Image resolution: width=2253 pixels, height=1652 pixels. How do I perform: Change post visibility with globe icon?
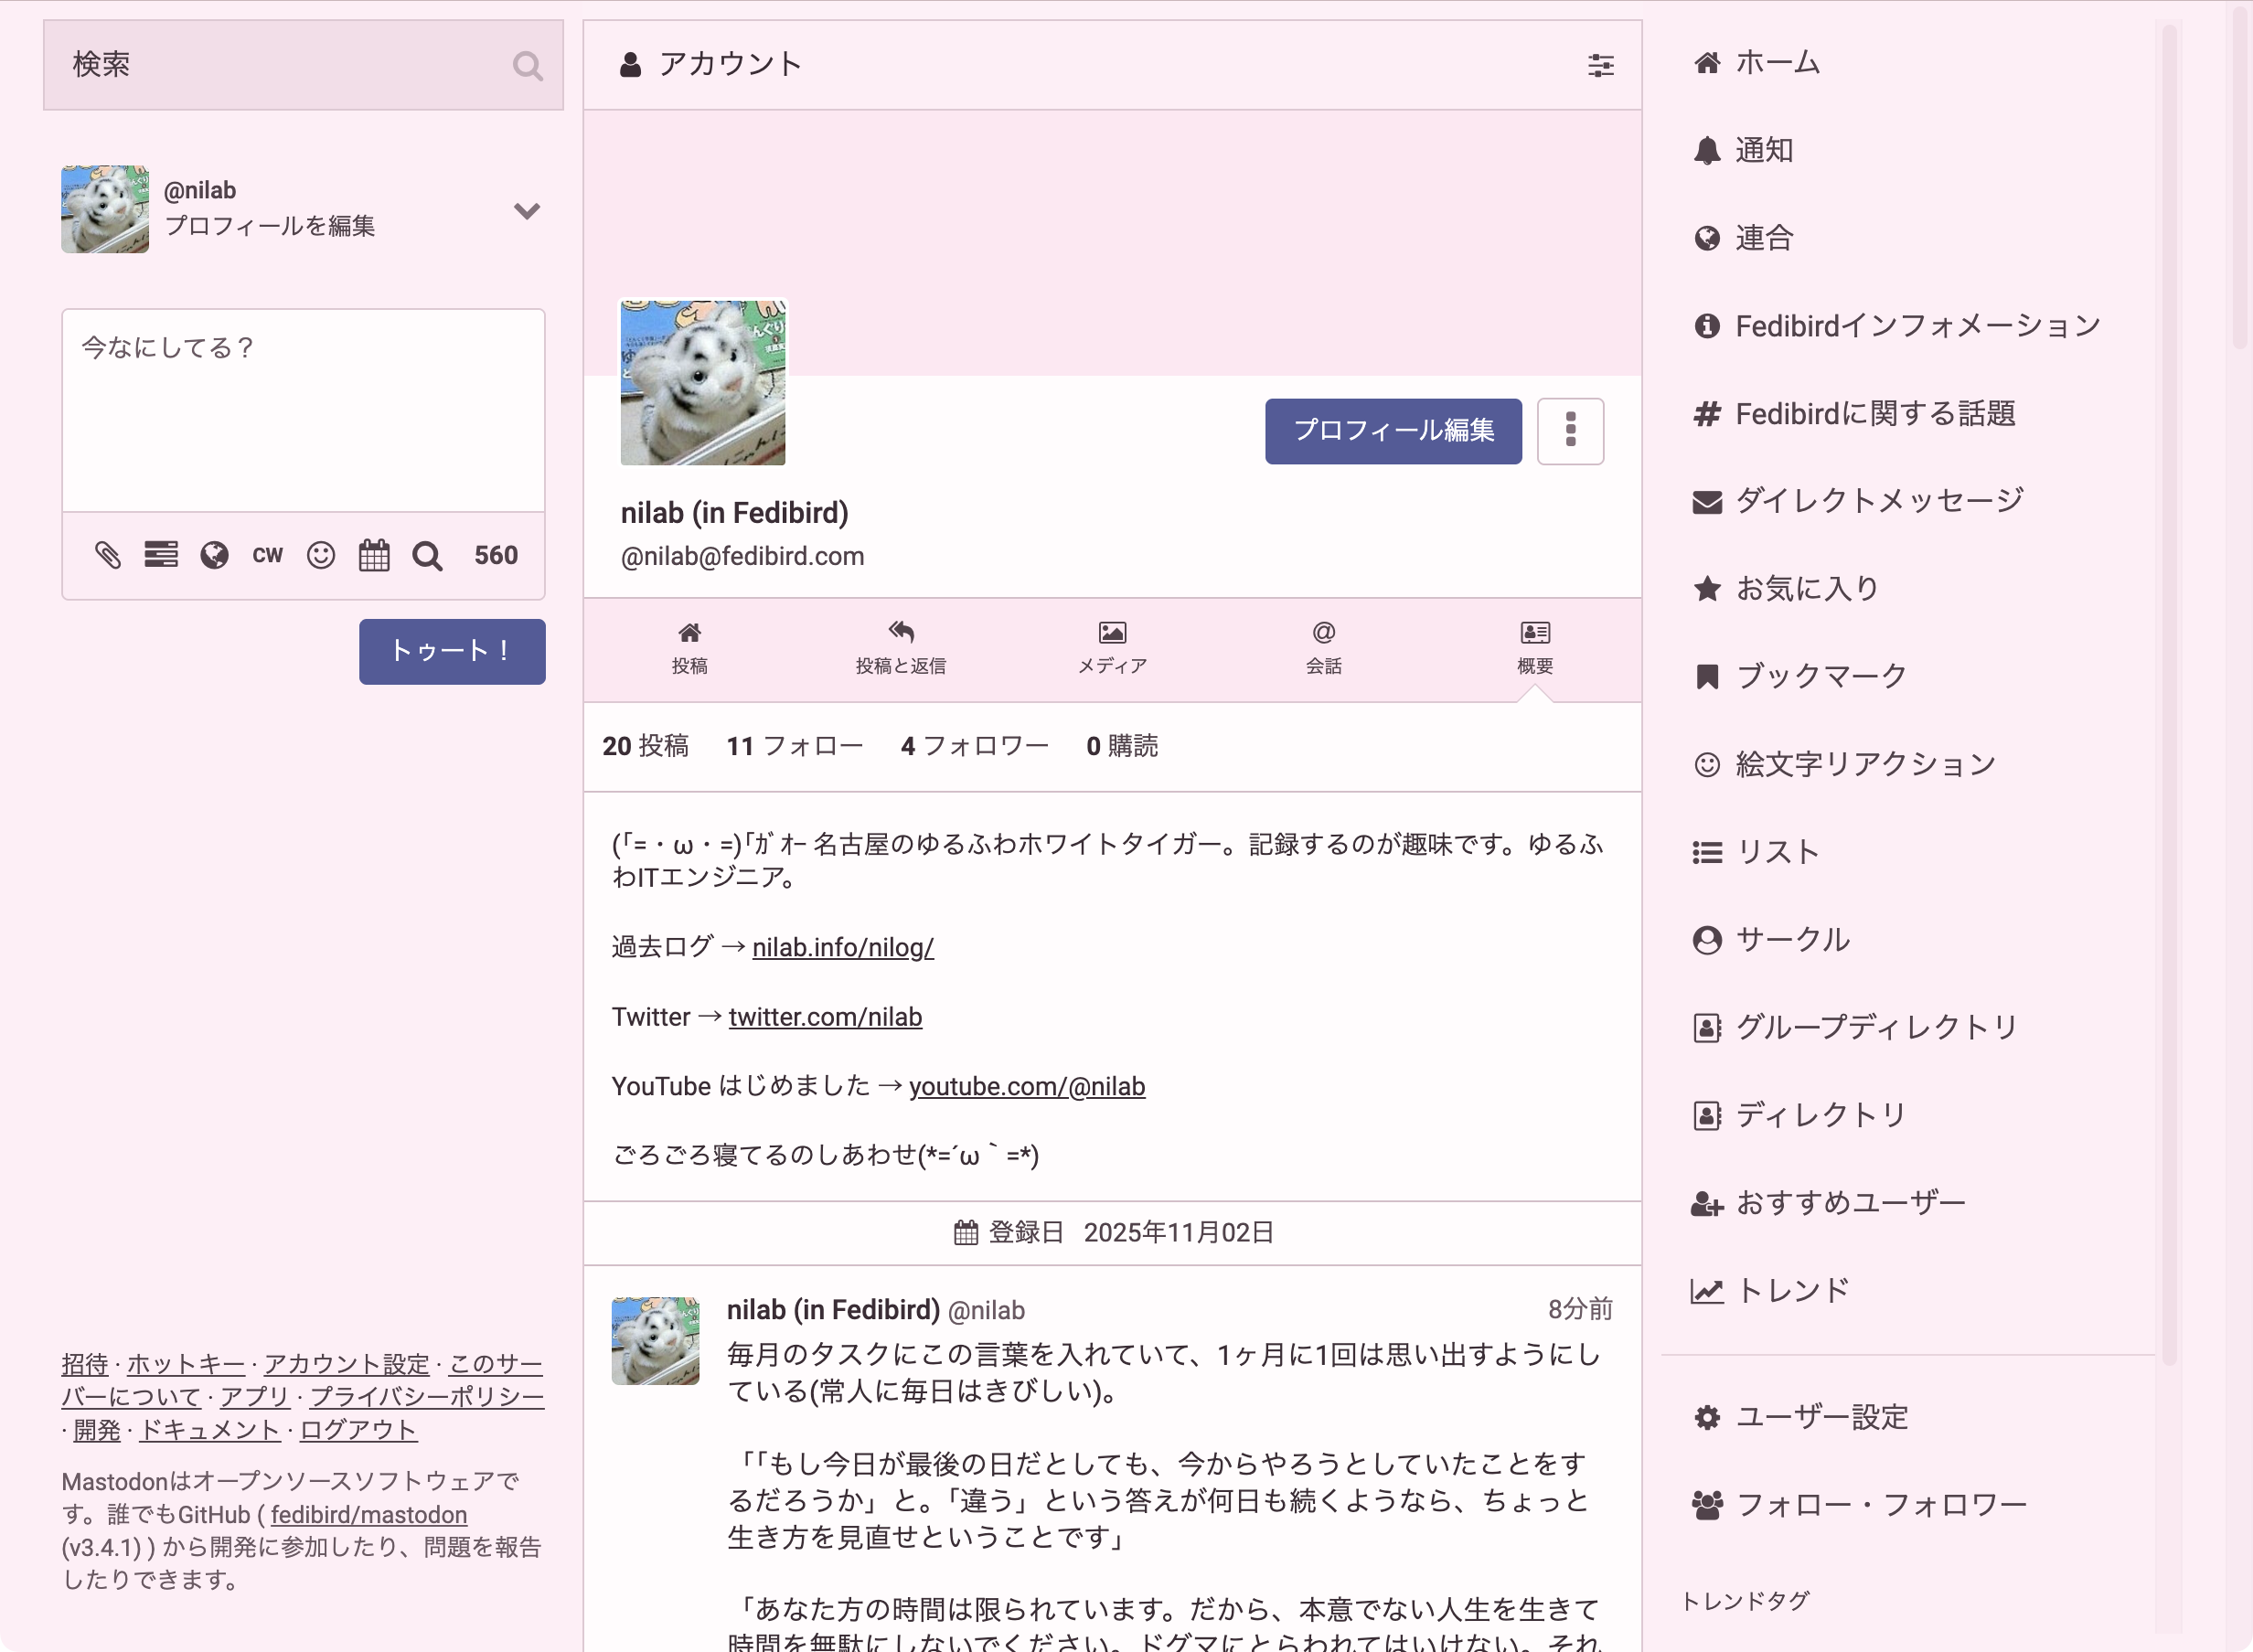point(214,555)
